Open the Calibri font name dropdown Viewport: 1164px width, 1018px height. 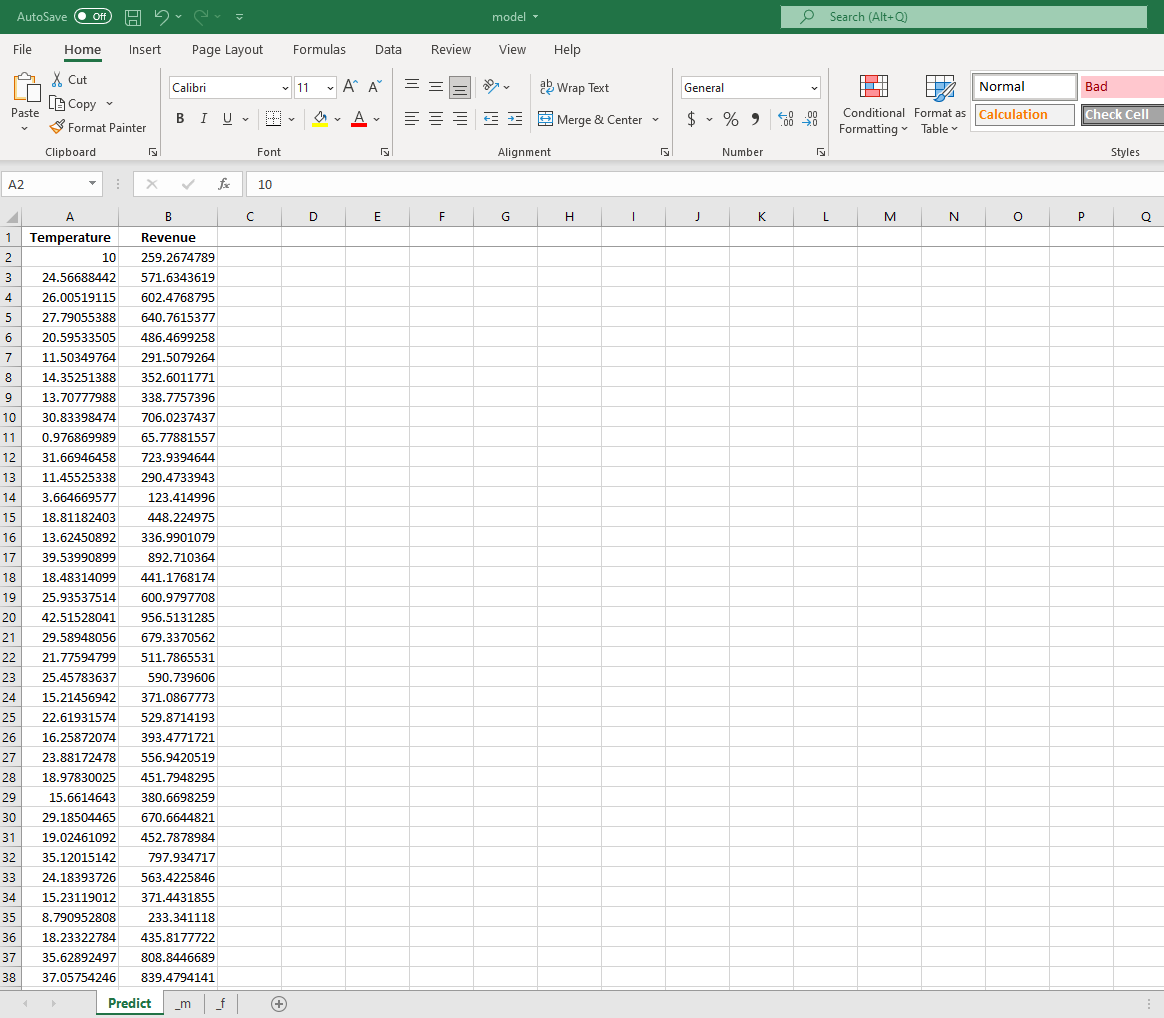coord(285,88)
